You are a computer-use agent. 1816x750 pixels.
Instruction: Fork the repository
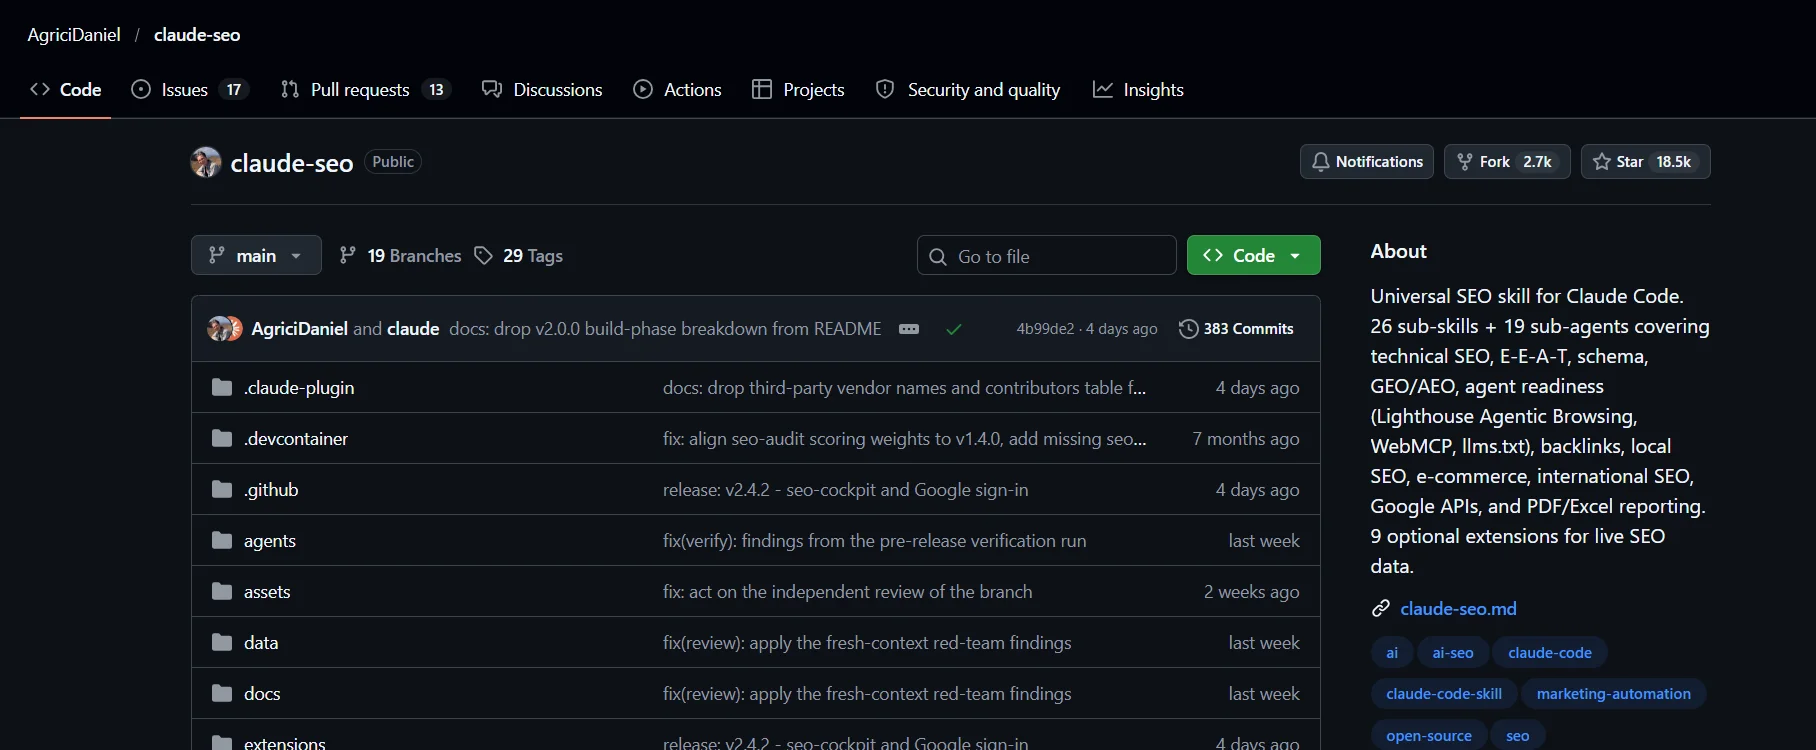pos(1507,162)
